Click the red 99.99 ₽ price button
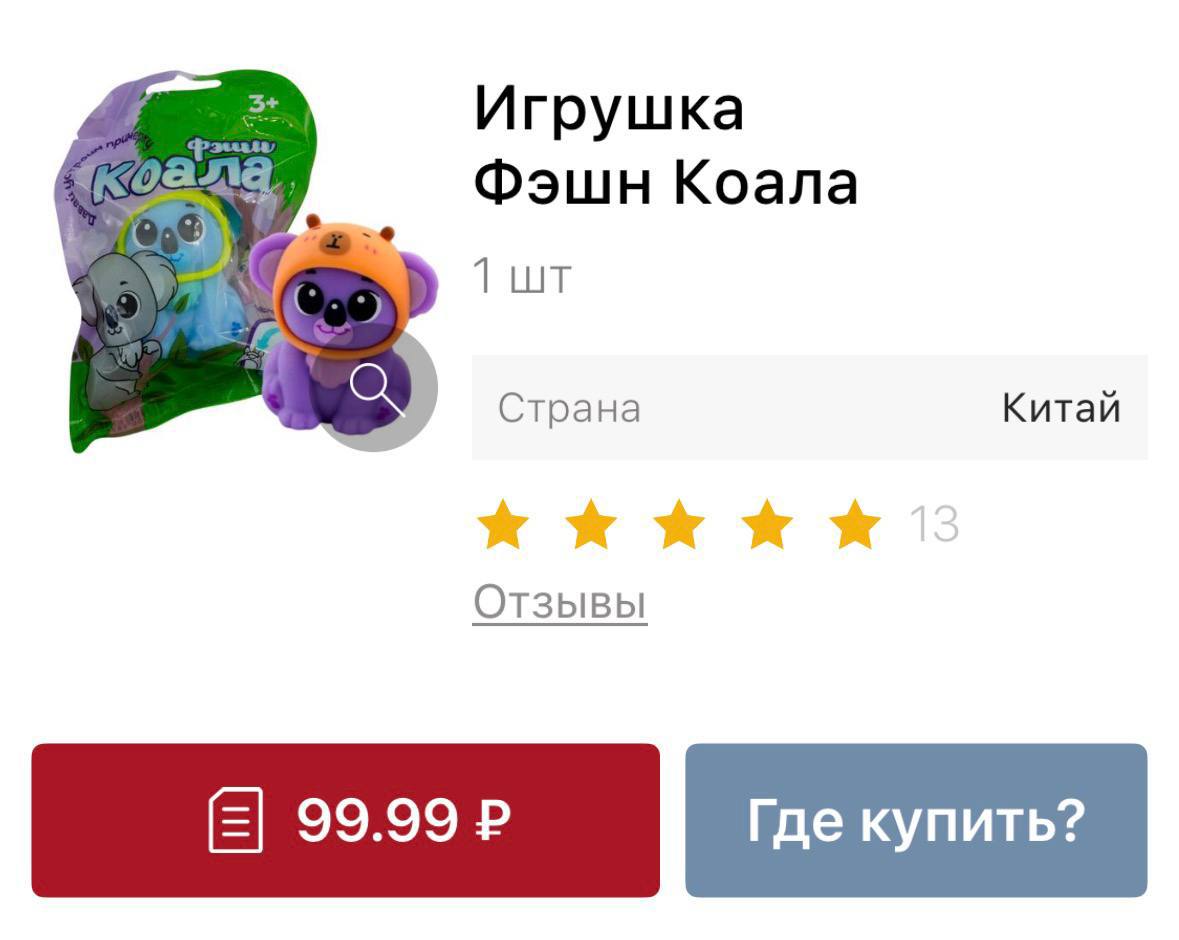The width and height of the screenshot is (1179, 940). coord(346,820)
